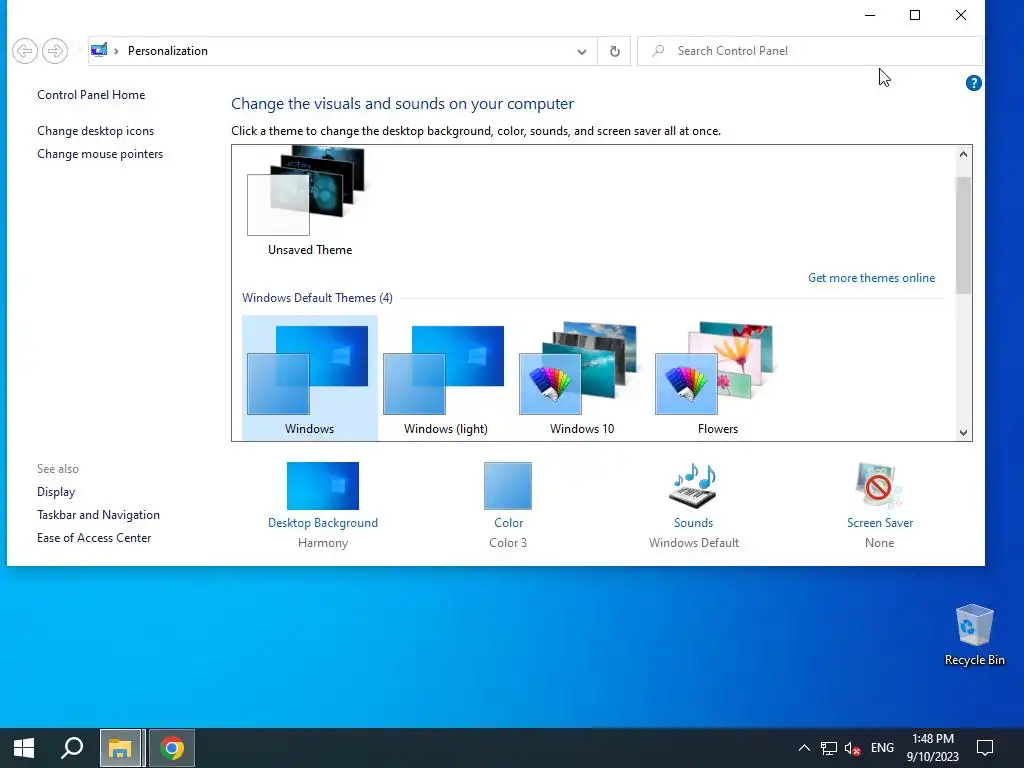The height and width of the screenshot is (768, 1024).
Task: Open Control Panel Home
Action: 91,95
